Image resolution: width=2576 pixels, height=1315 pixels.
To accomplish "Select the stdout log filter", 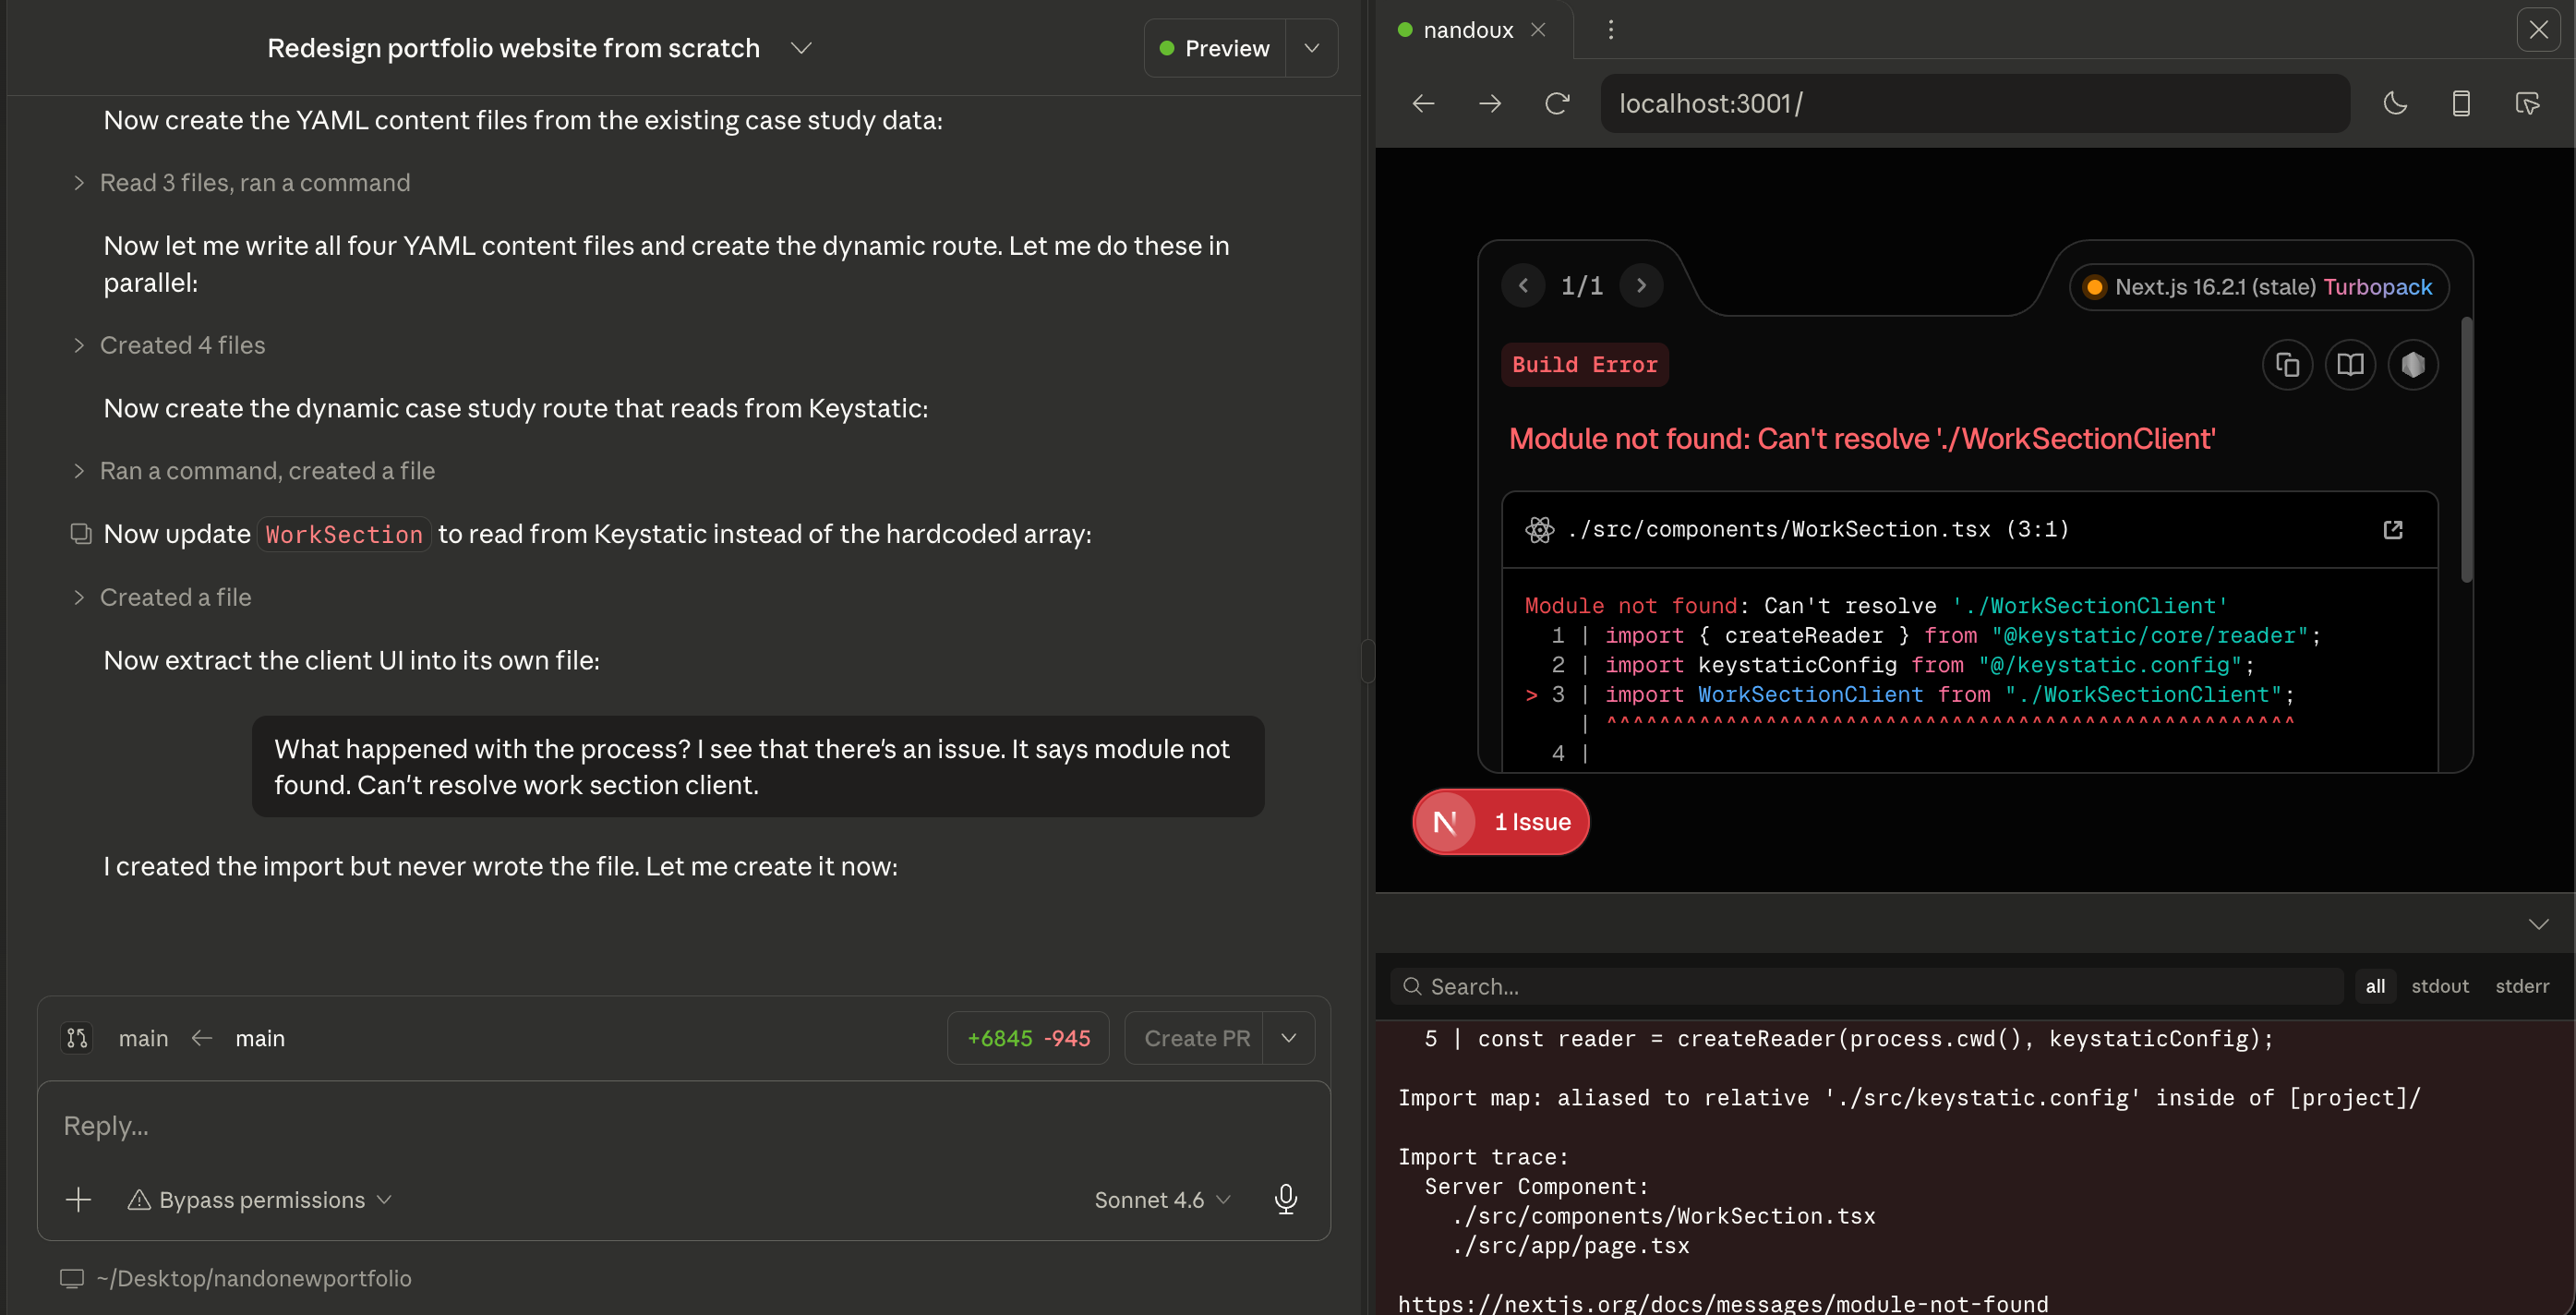I will tap(2439, 986).
